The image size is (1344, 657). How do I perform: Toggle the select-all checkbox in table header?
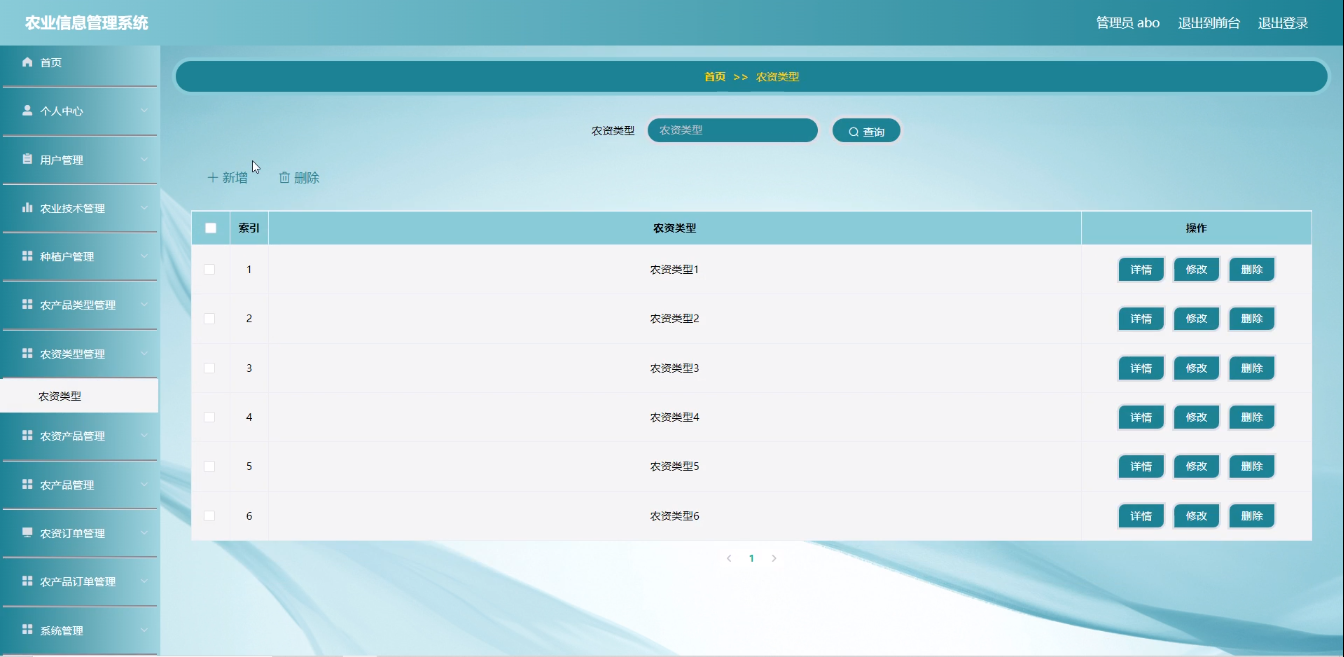(x=210, y=228)
